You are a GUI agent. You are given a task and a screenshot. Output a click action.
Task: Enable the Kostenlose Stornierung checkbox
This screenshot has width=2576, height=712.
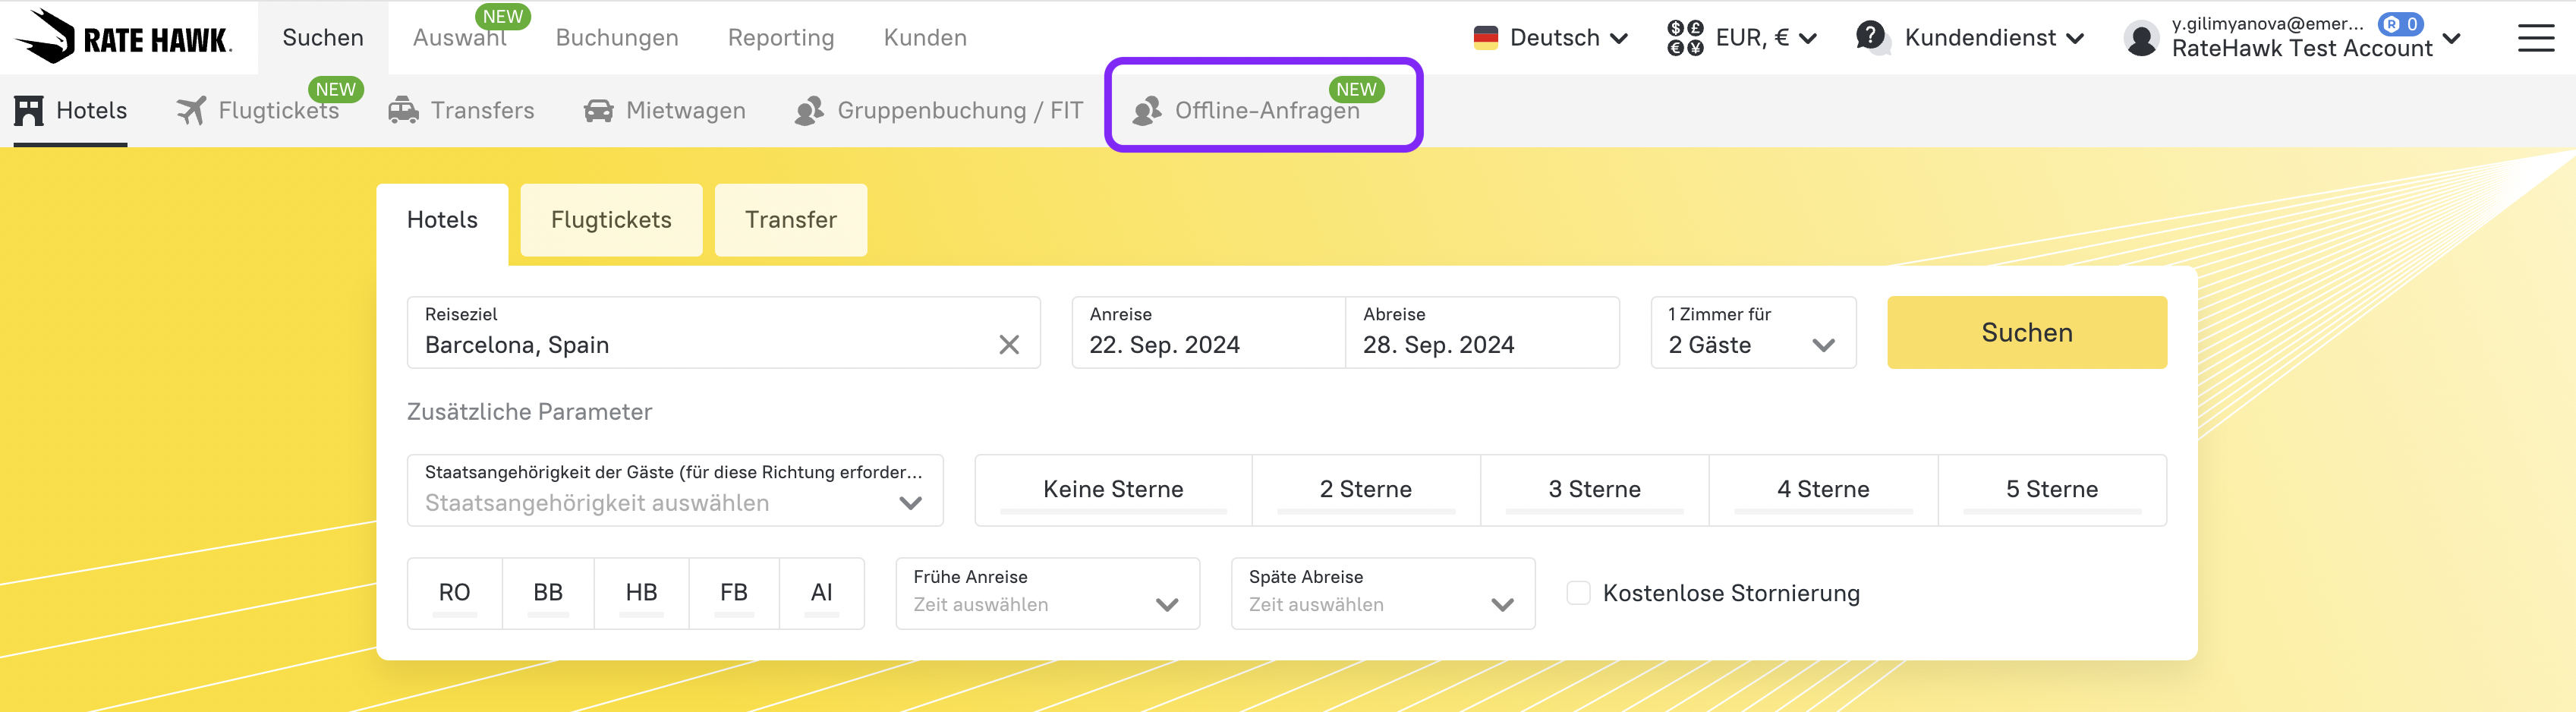pos(1578,593)
